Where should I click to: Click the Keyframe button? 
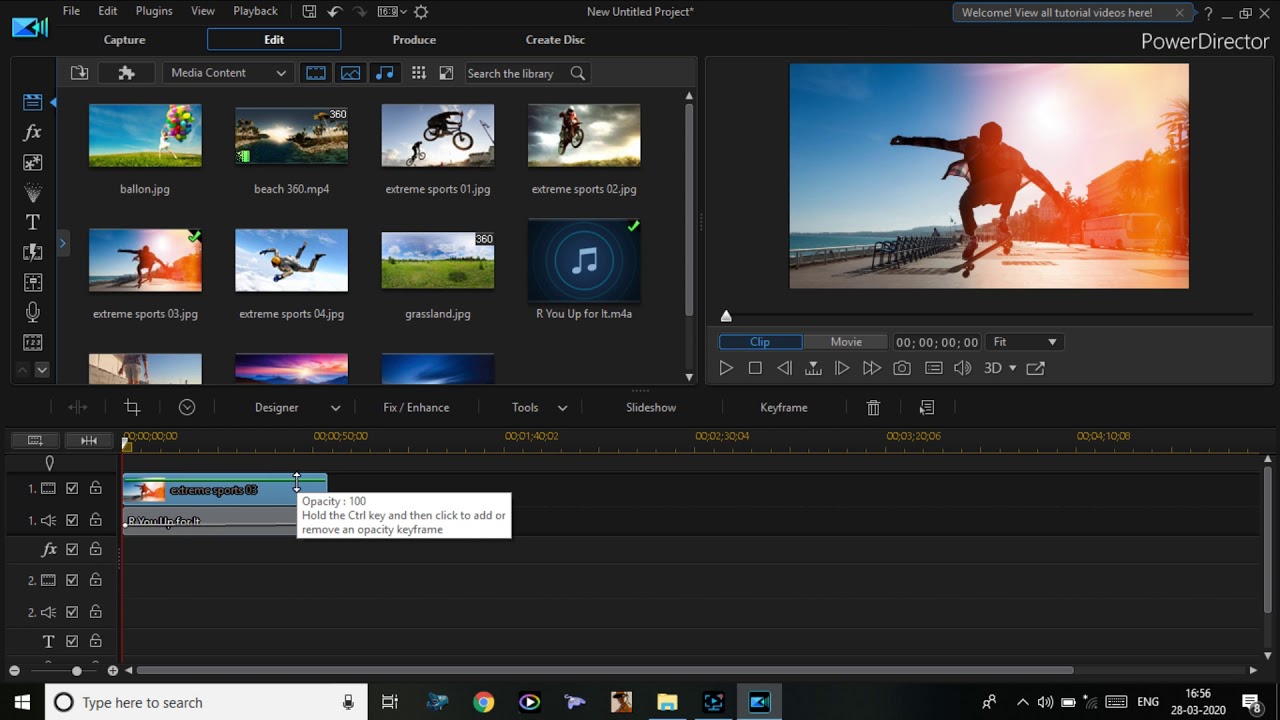pyautogui.click(x=784, y=407)
